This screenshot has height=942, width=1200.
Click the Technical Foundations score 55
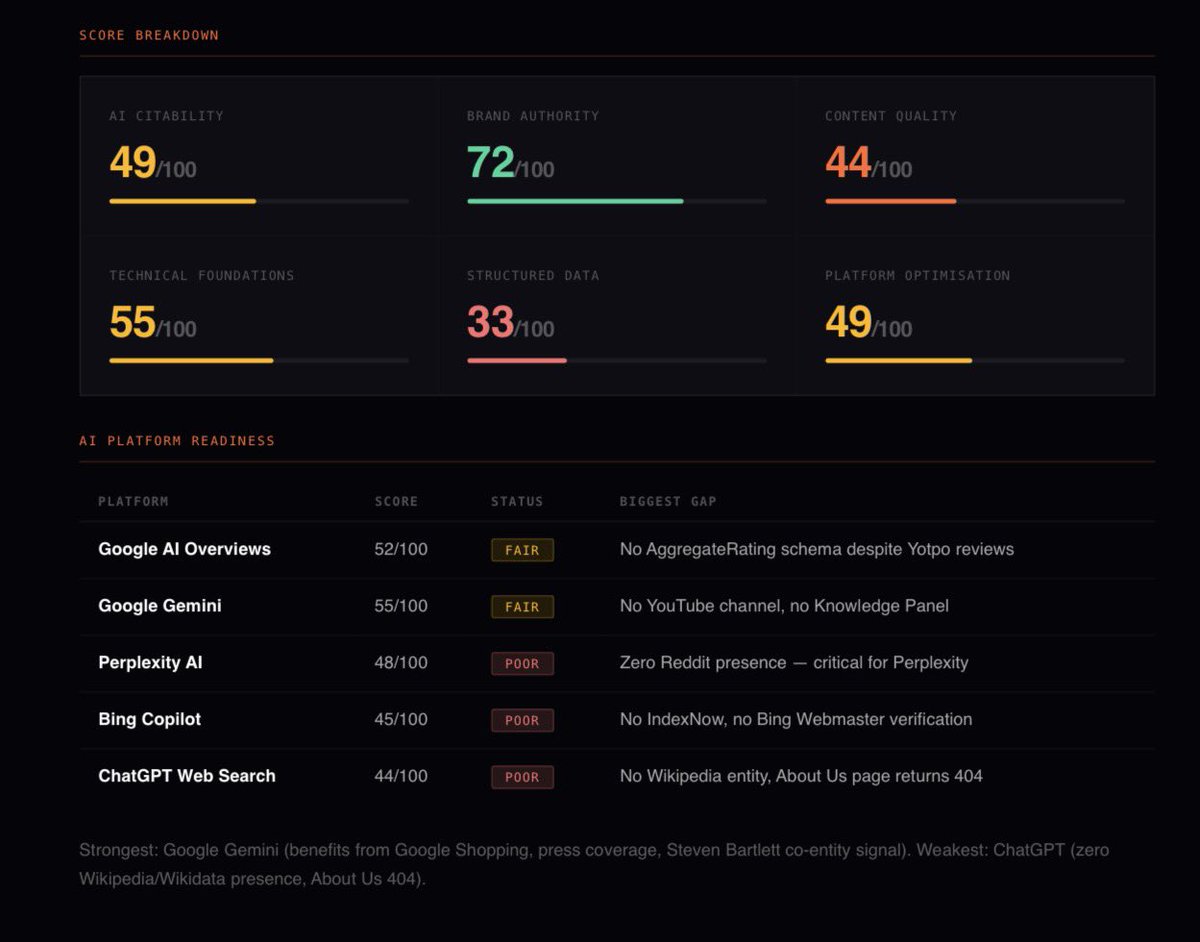[132, 322]
